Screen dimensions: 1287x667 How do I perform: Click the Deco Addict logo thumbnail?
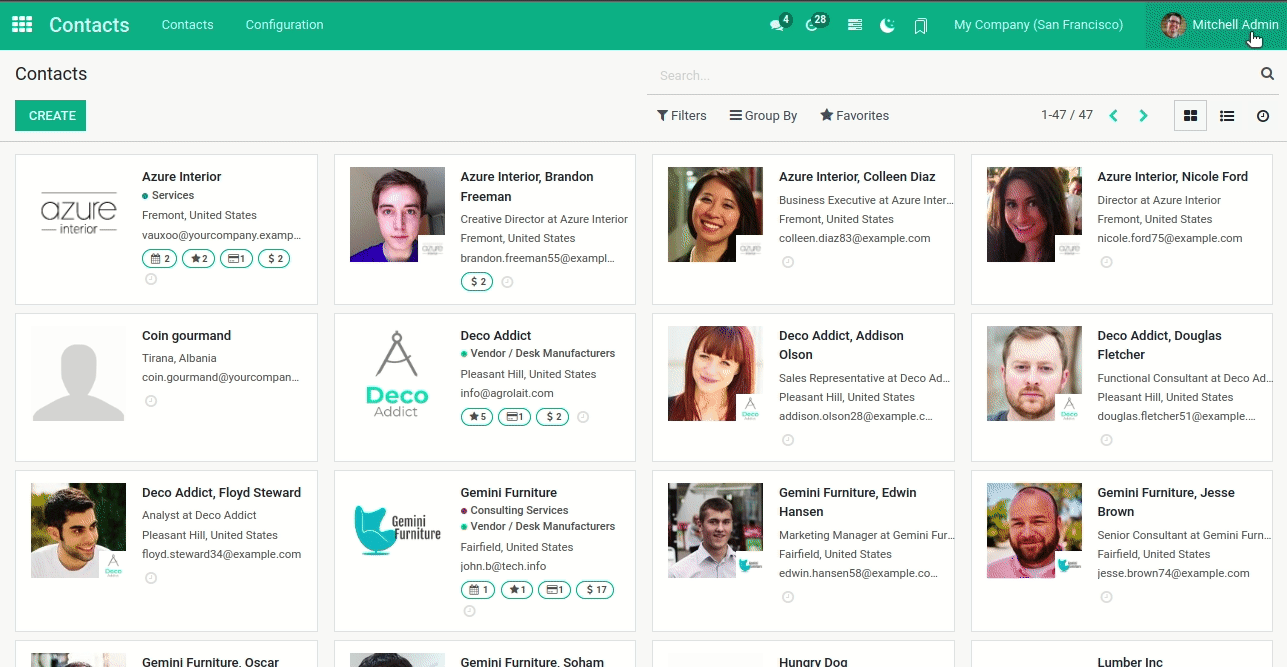[397, 372]
